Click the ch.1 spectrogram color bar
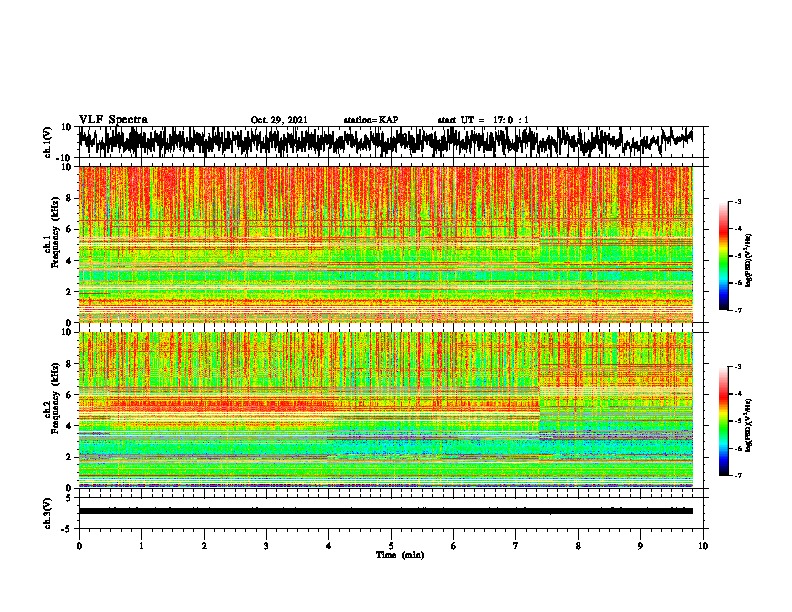Image resolution: width=792 pixels, height=612 pixels. coord(724,256)
